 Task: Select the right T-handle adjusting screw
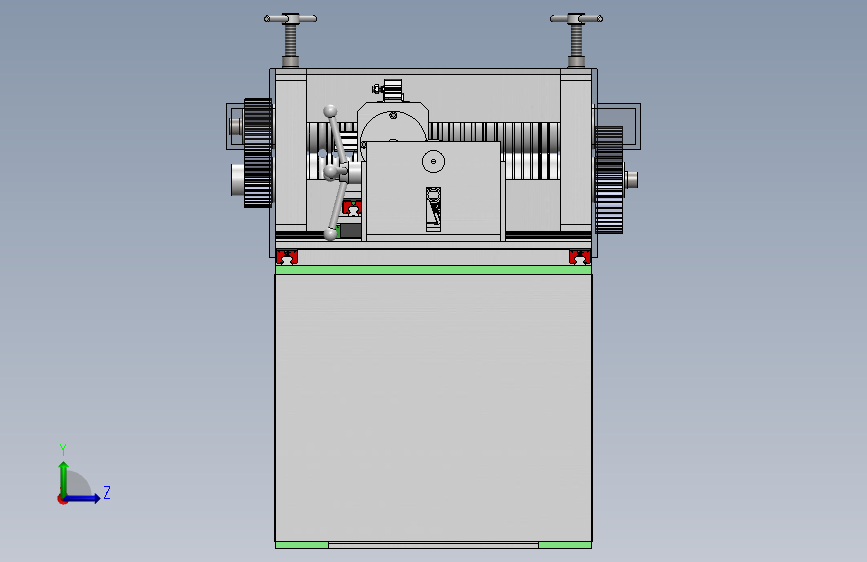pyautogui.click(x=576, y=39)
